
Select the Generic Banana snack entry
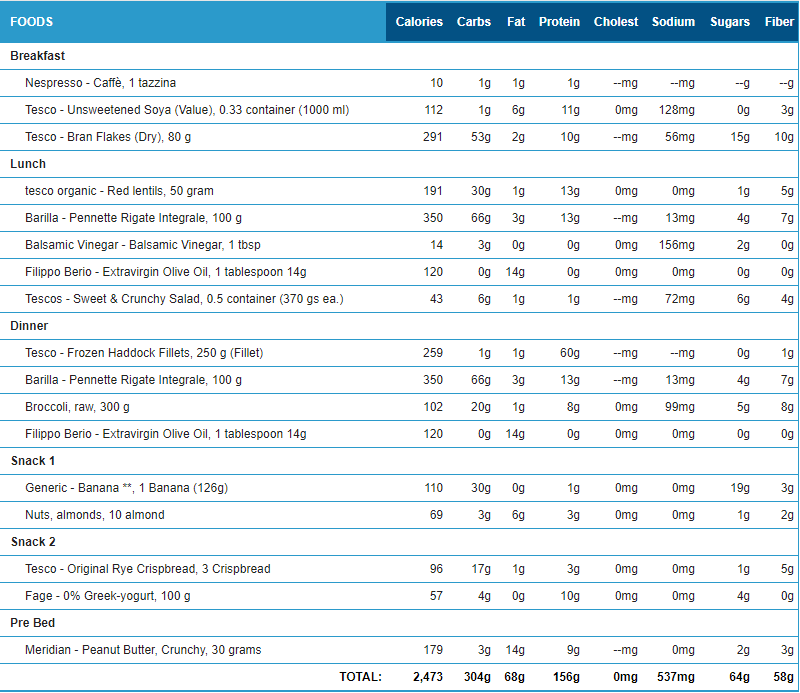pyautogui.click(x=126, y=488)
